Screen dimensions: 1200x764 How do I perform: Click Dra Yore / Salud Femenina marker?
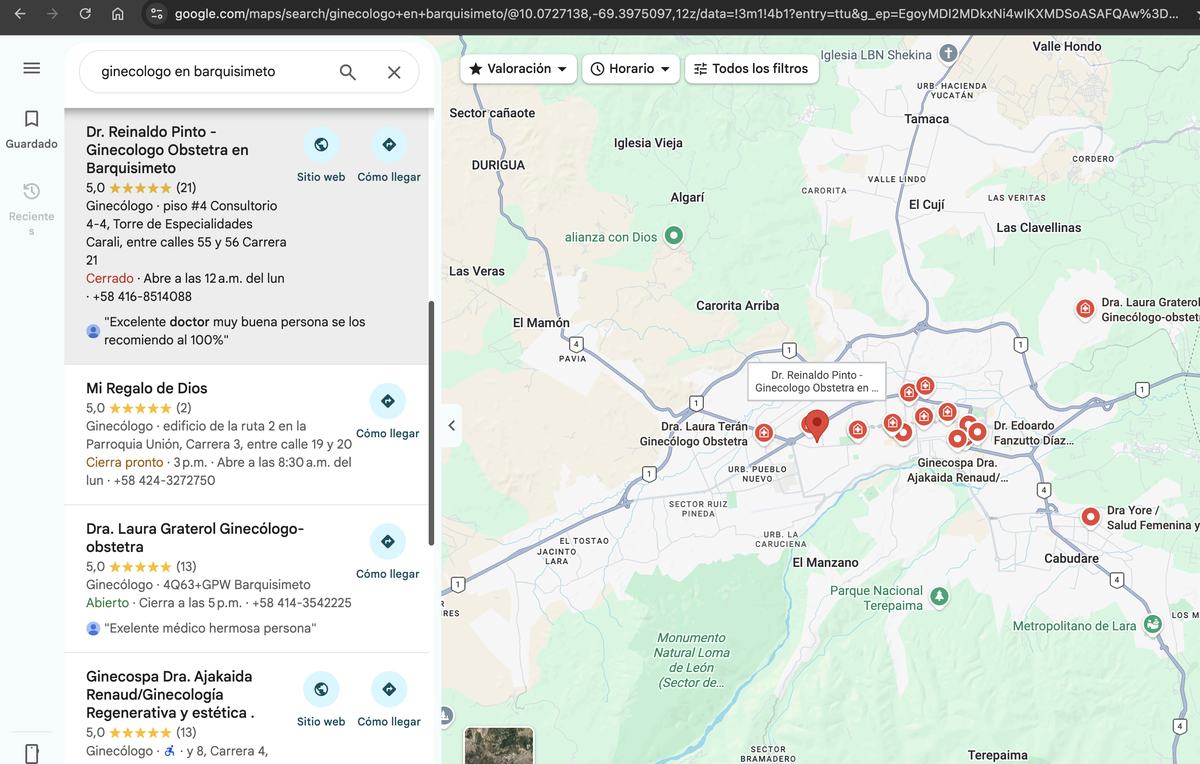pos(1091,517)
